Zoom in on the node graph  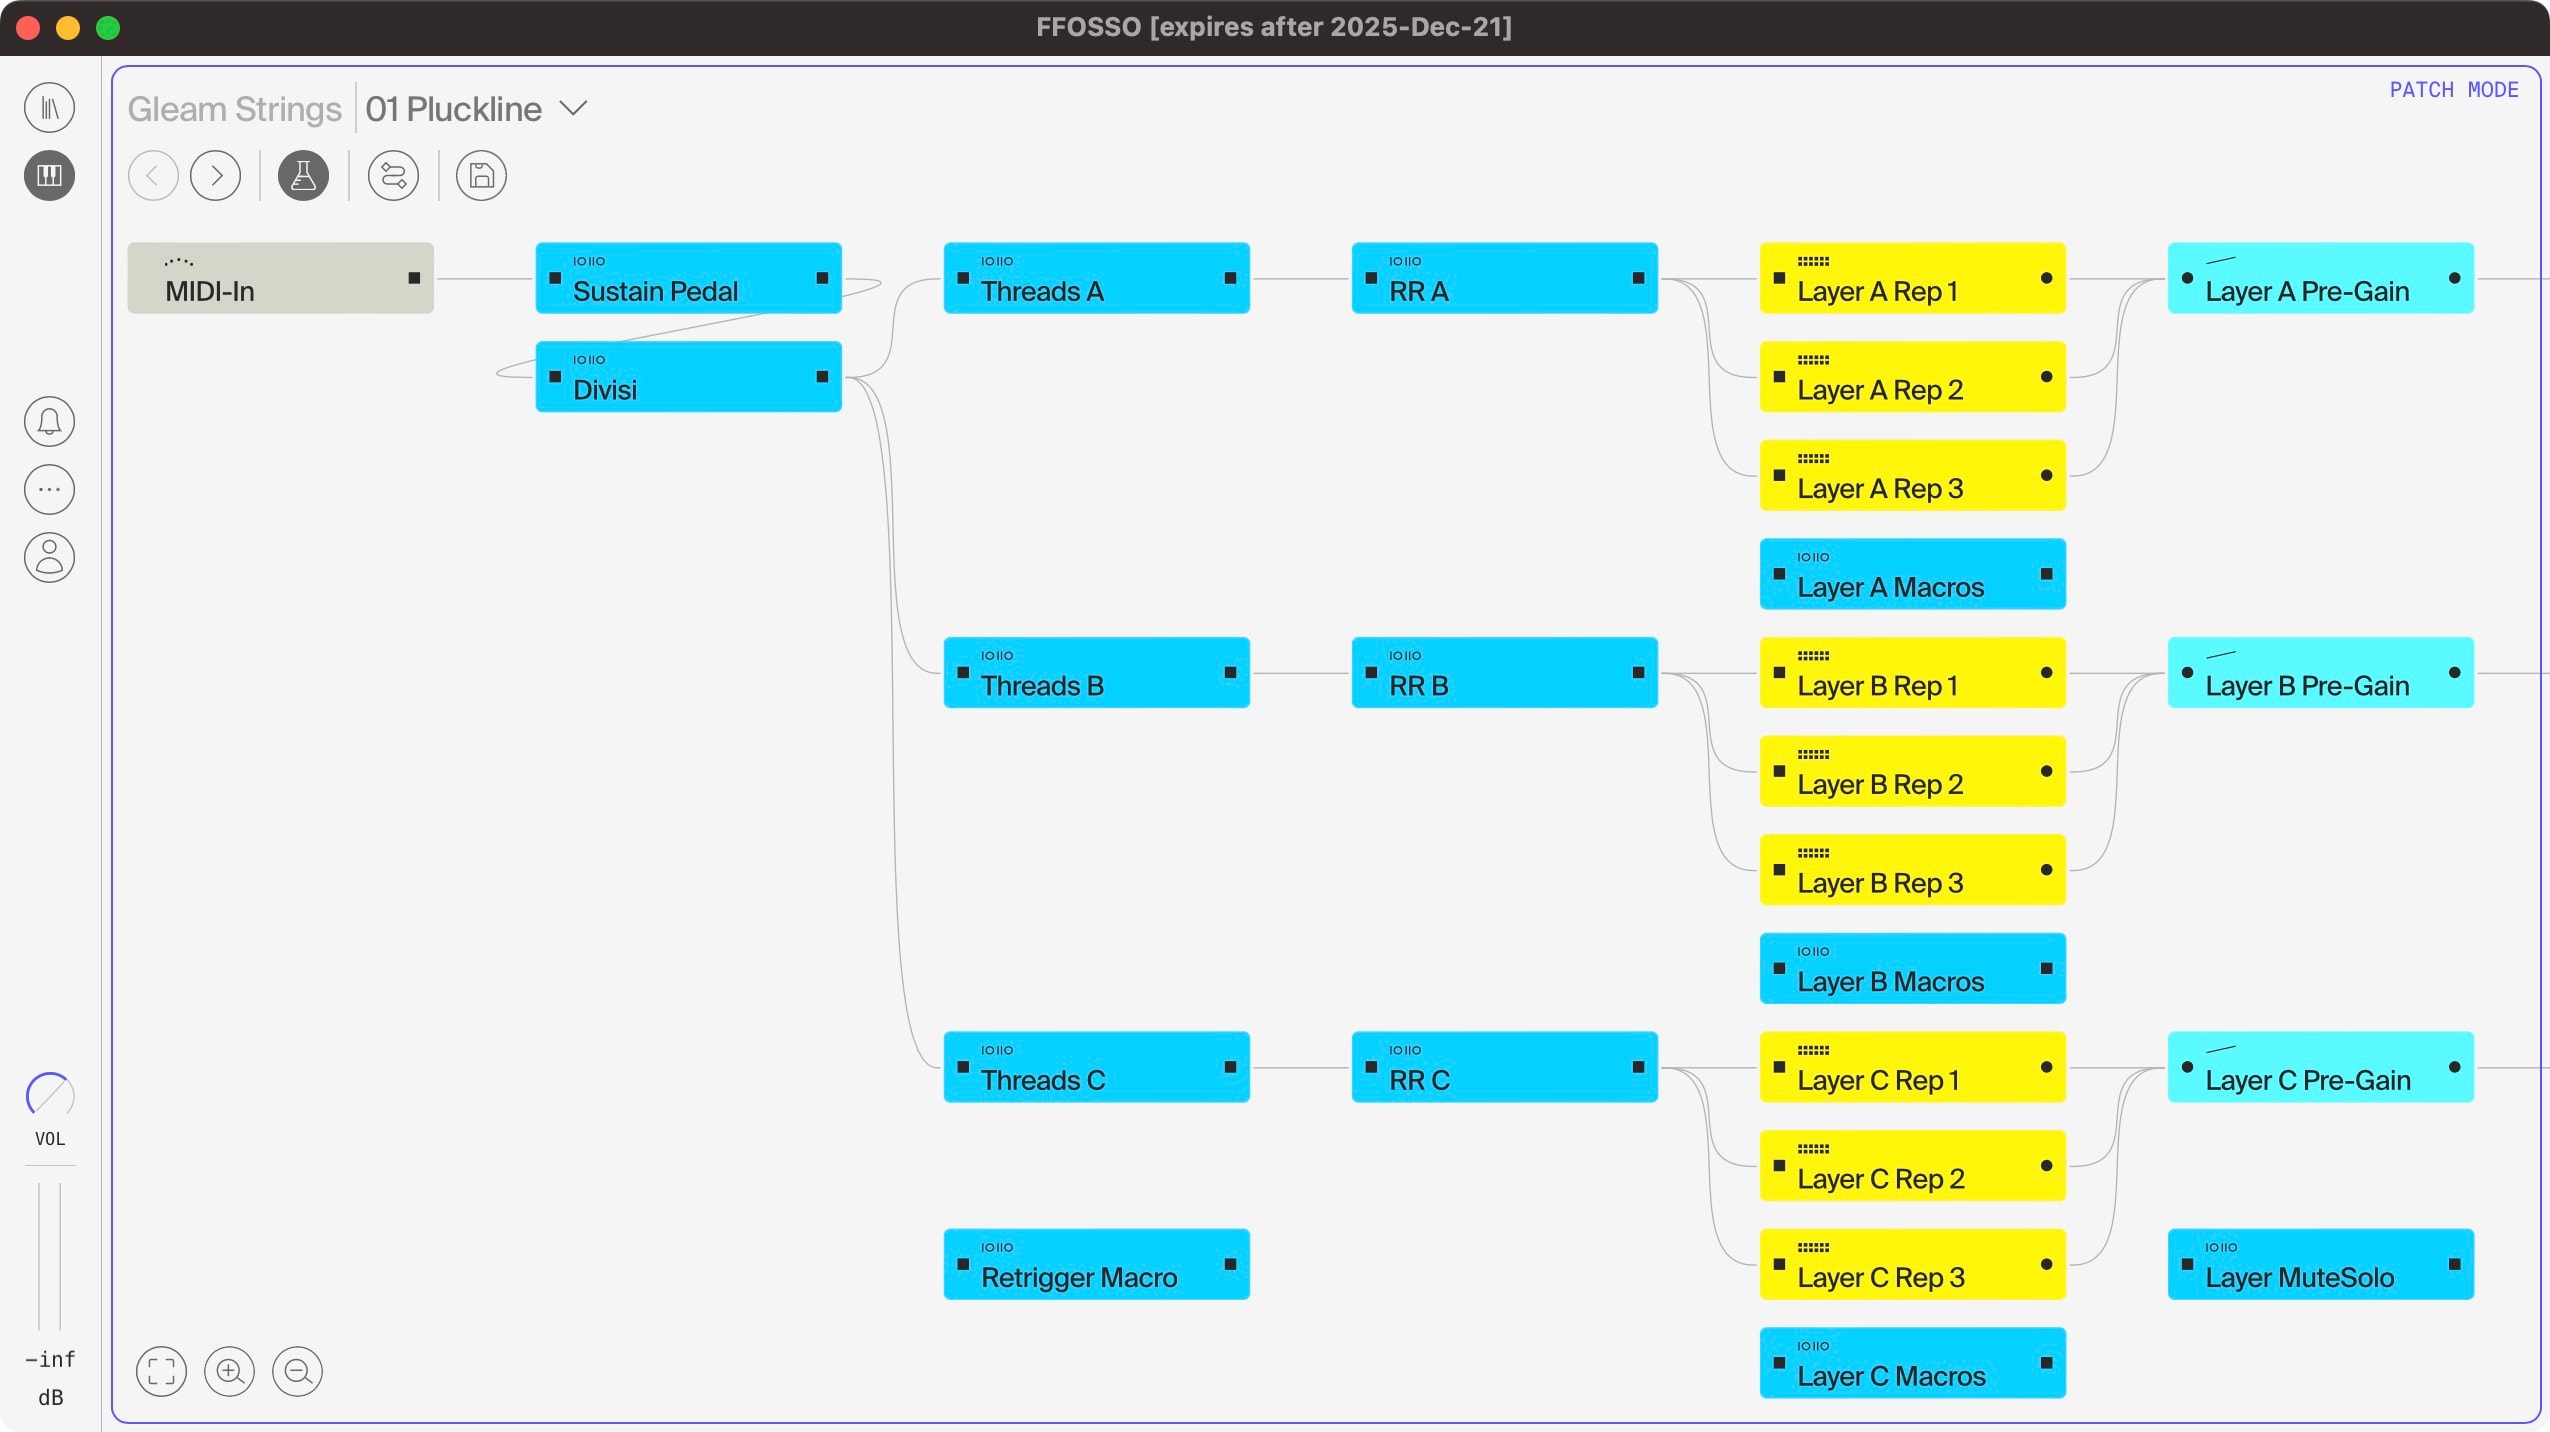(228, 1371)
